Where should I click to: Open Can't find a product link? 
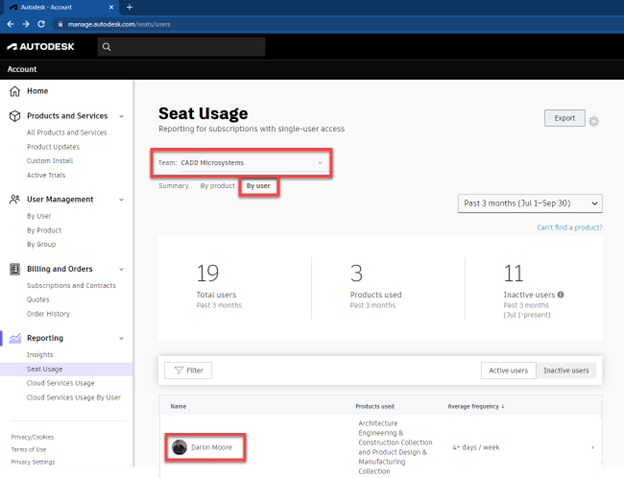click(x=569, y=228)
